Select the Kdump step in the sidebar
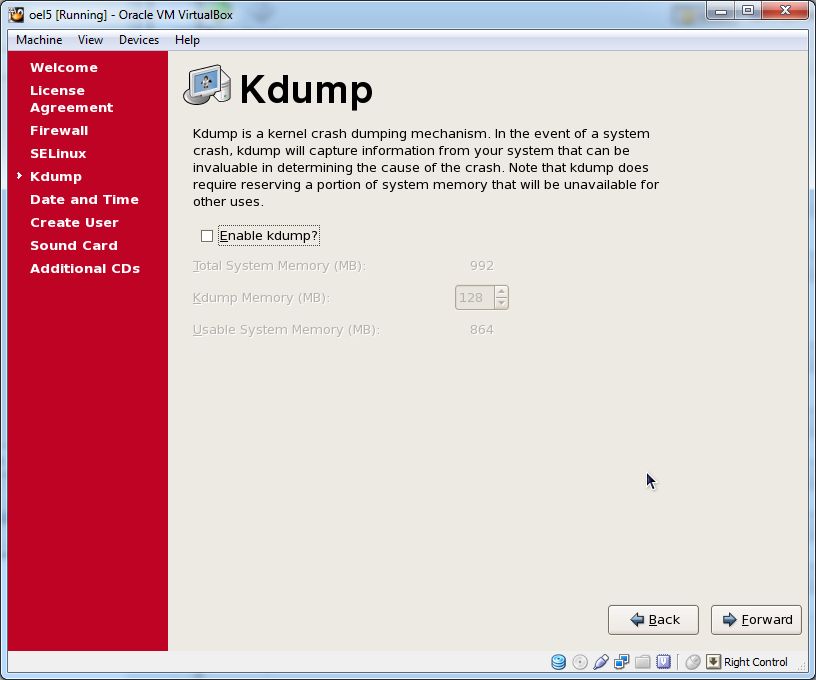This screenshot has height=680, width=816. coord(56,177)
